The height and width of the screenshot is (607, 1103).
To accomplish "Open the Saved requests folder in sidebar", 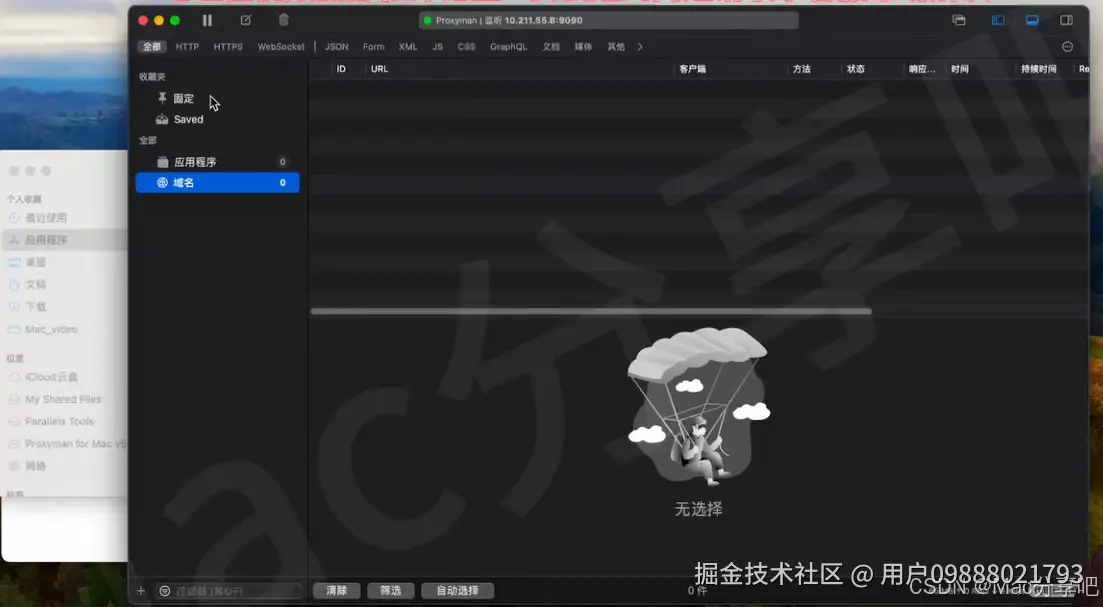I will click(x=186, y=119).
